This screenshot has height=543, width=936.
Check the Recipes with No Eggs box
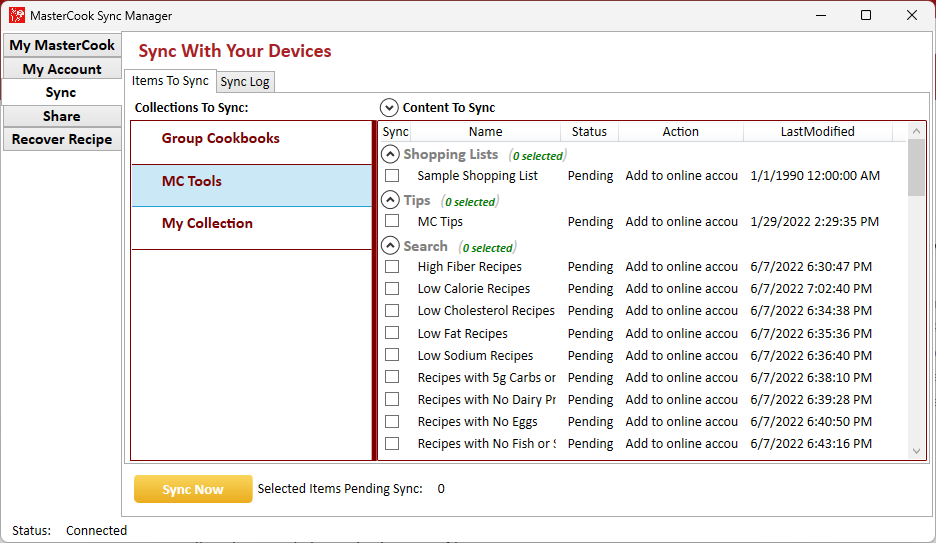392,421
